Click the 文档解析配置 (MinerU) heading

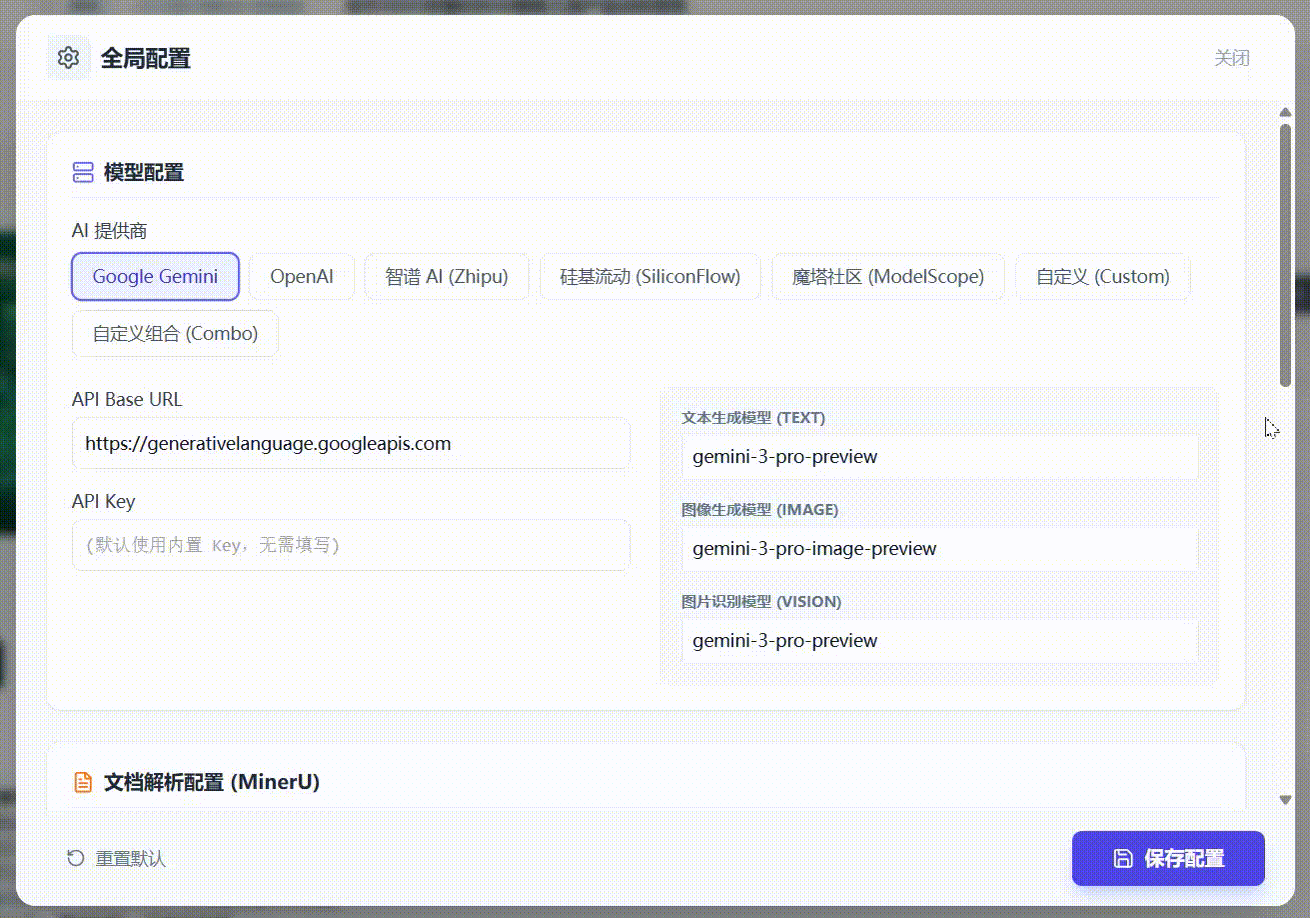[x=212, y=782]
